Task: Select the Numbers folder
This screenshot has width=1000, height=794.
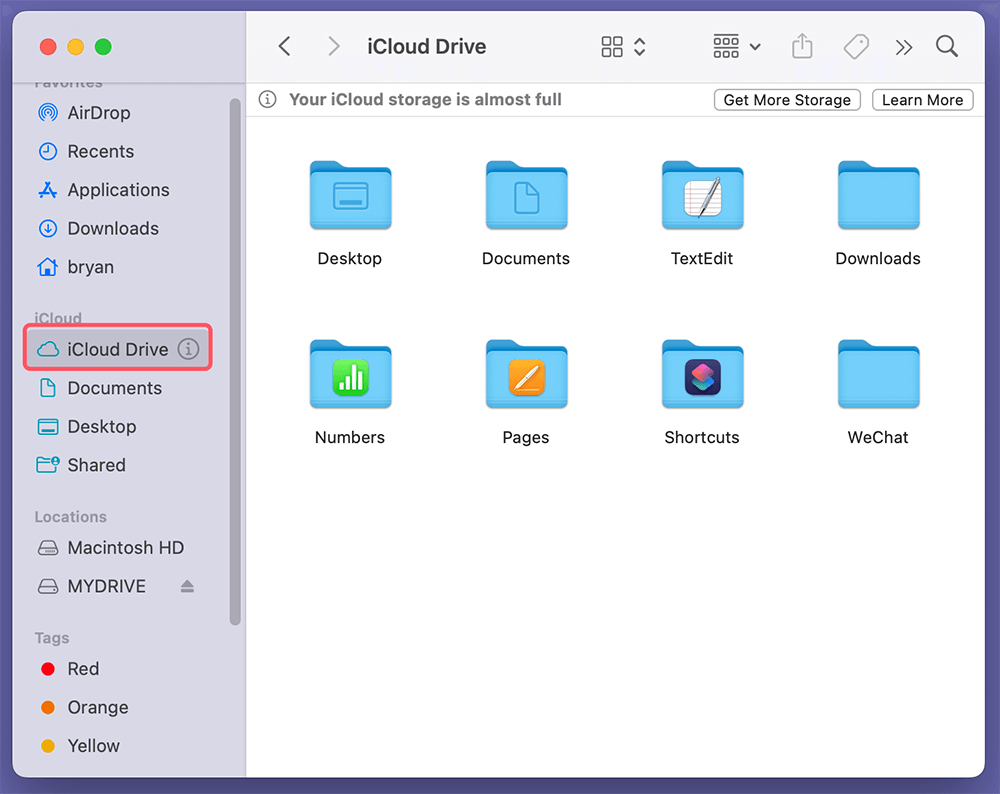Action: tap(350, 375)
